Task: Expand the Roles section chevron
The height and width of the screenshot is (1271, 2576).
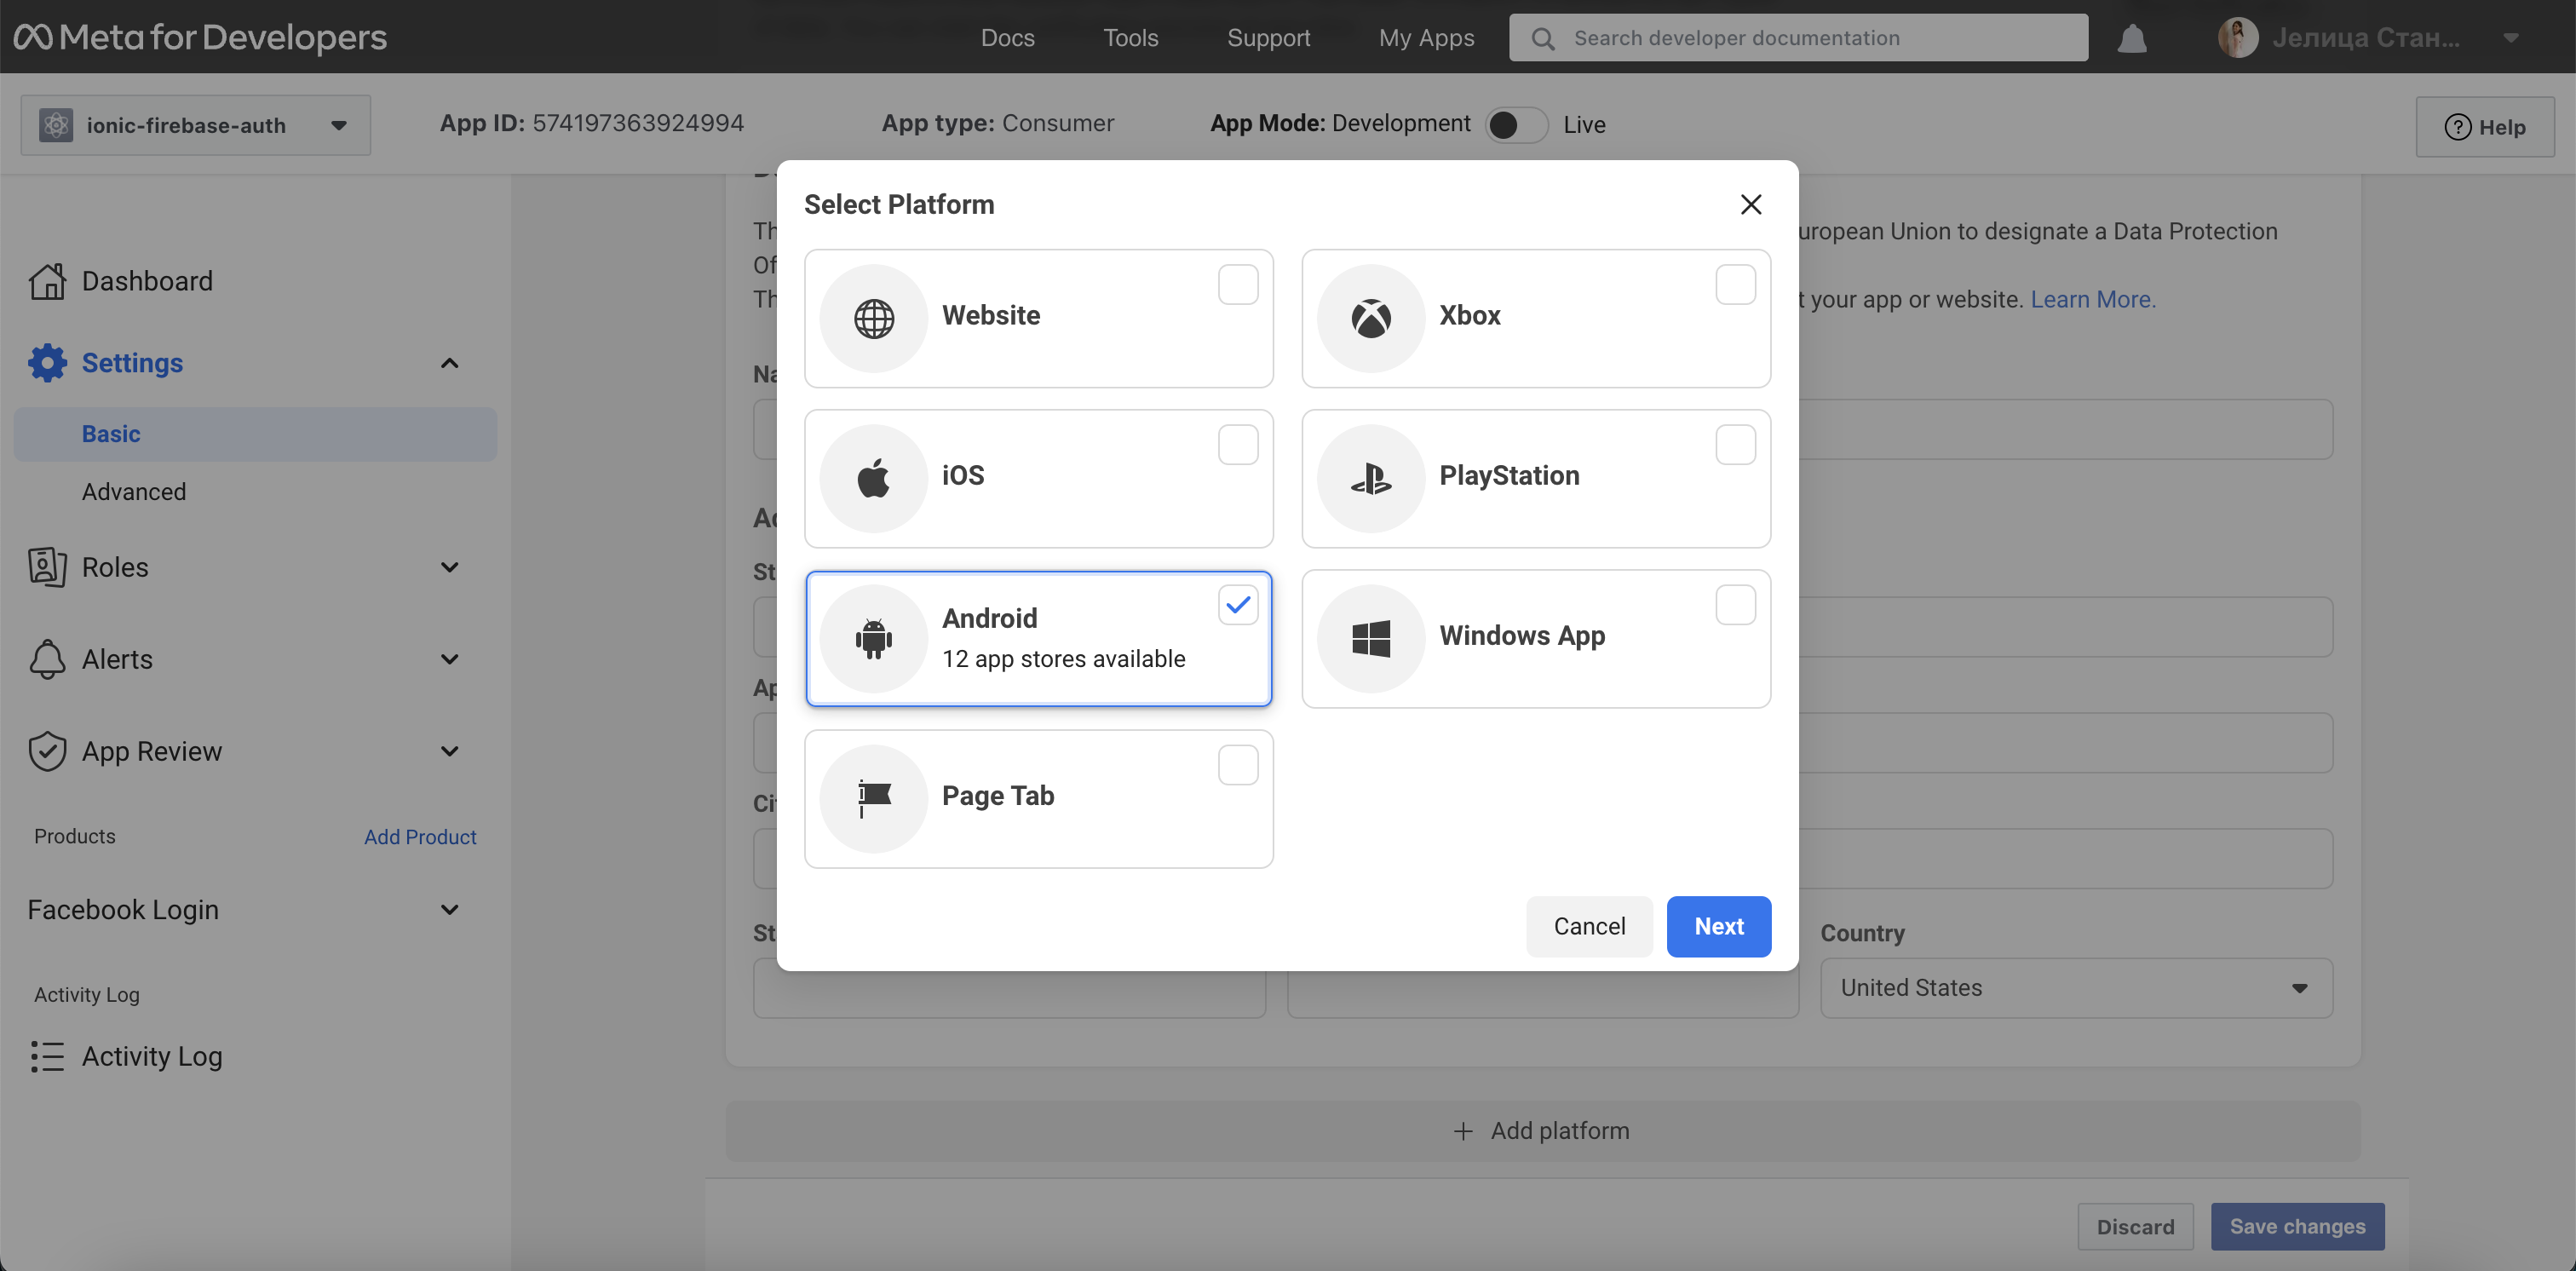Action: pos(449,567)
